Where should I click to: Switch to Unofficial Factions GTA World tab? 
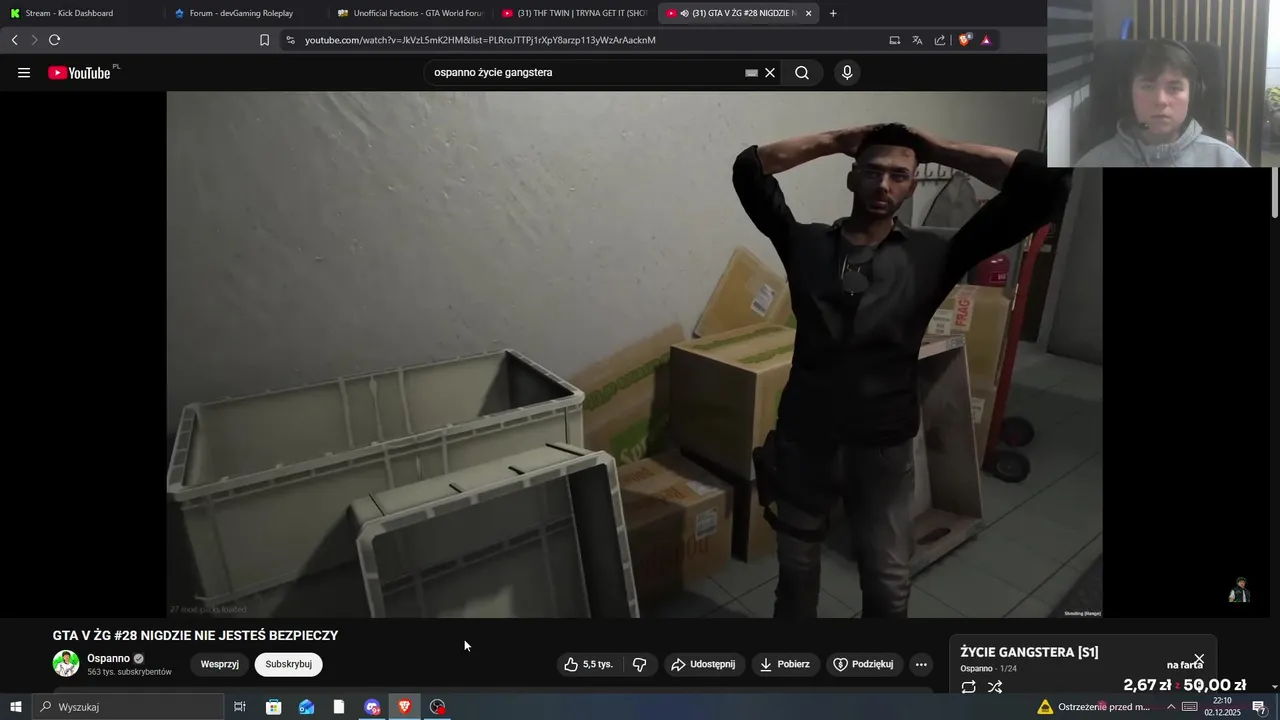tap(410, 13)
